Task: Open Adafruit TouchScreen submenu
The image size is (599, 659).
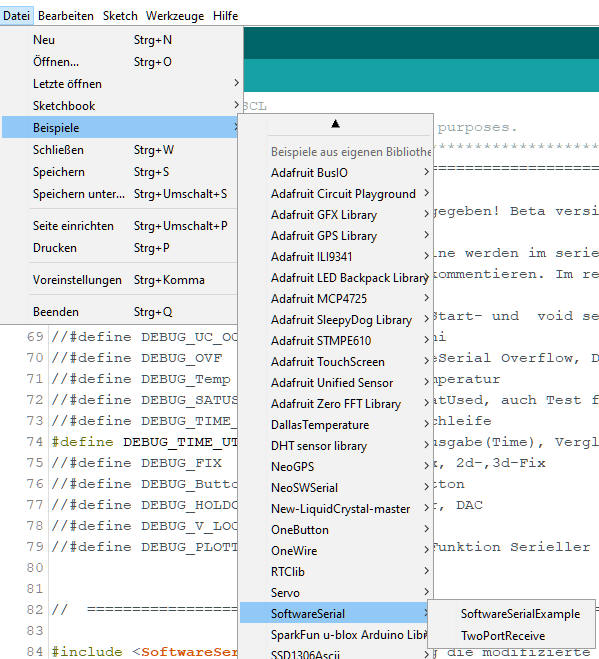Action: click(336, 361)
